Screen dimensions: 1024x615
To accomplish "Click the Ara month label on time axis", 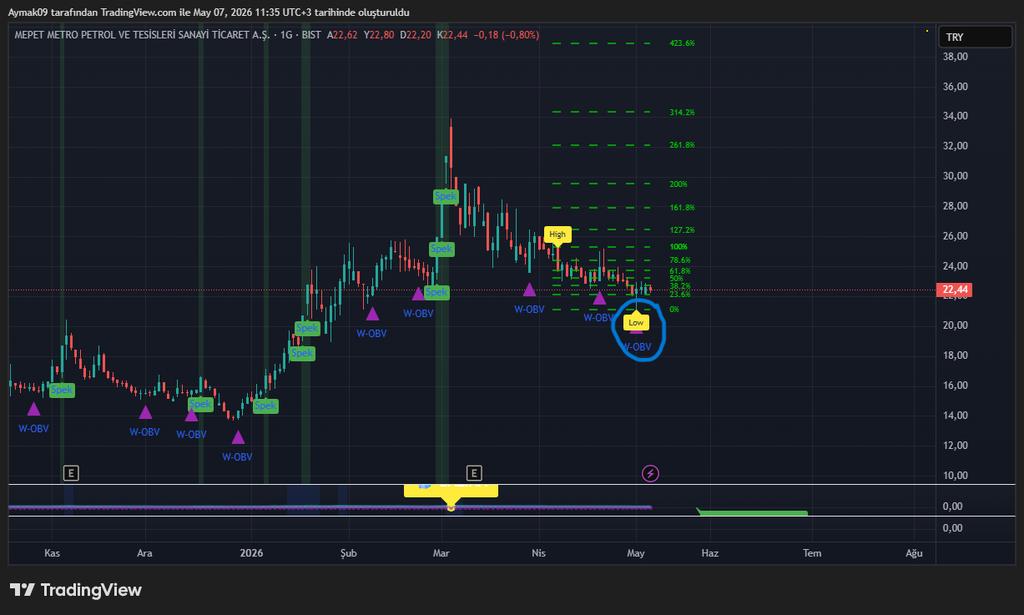I will [144, 553].
